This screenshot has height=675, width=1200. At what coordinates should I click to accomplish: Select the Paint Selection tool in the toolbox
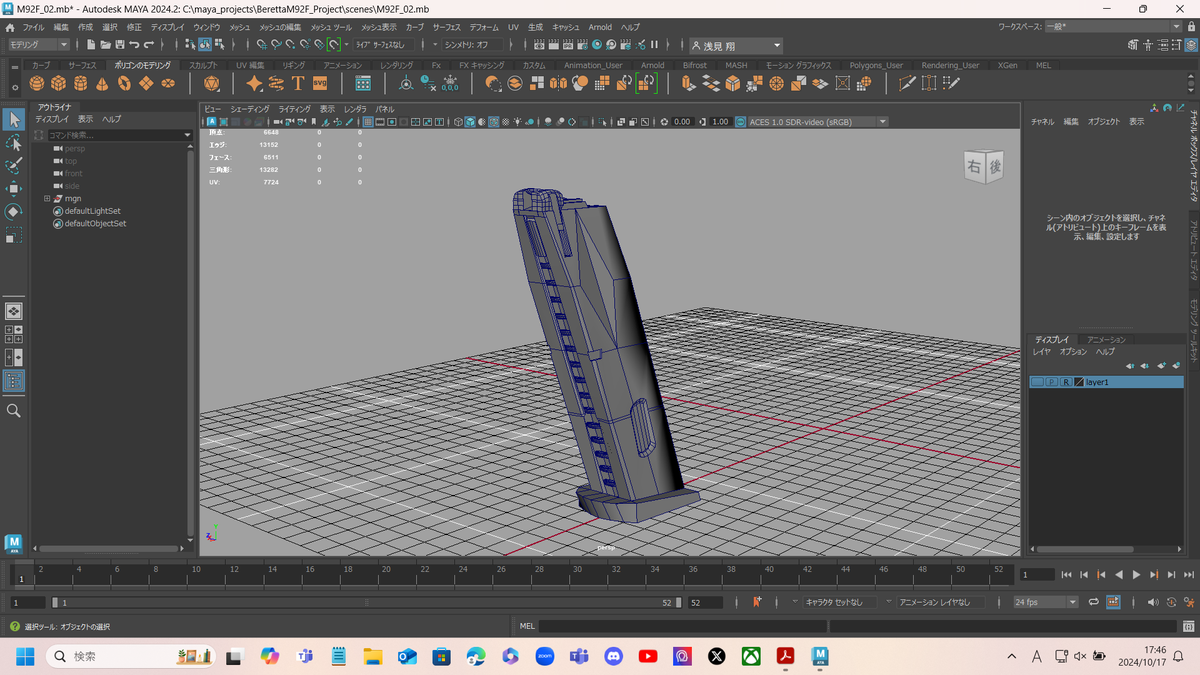14,166
